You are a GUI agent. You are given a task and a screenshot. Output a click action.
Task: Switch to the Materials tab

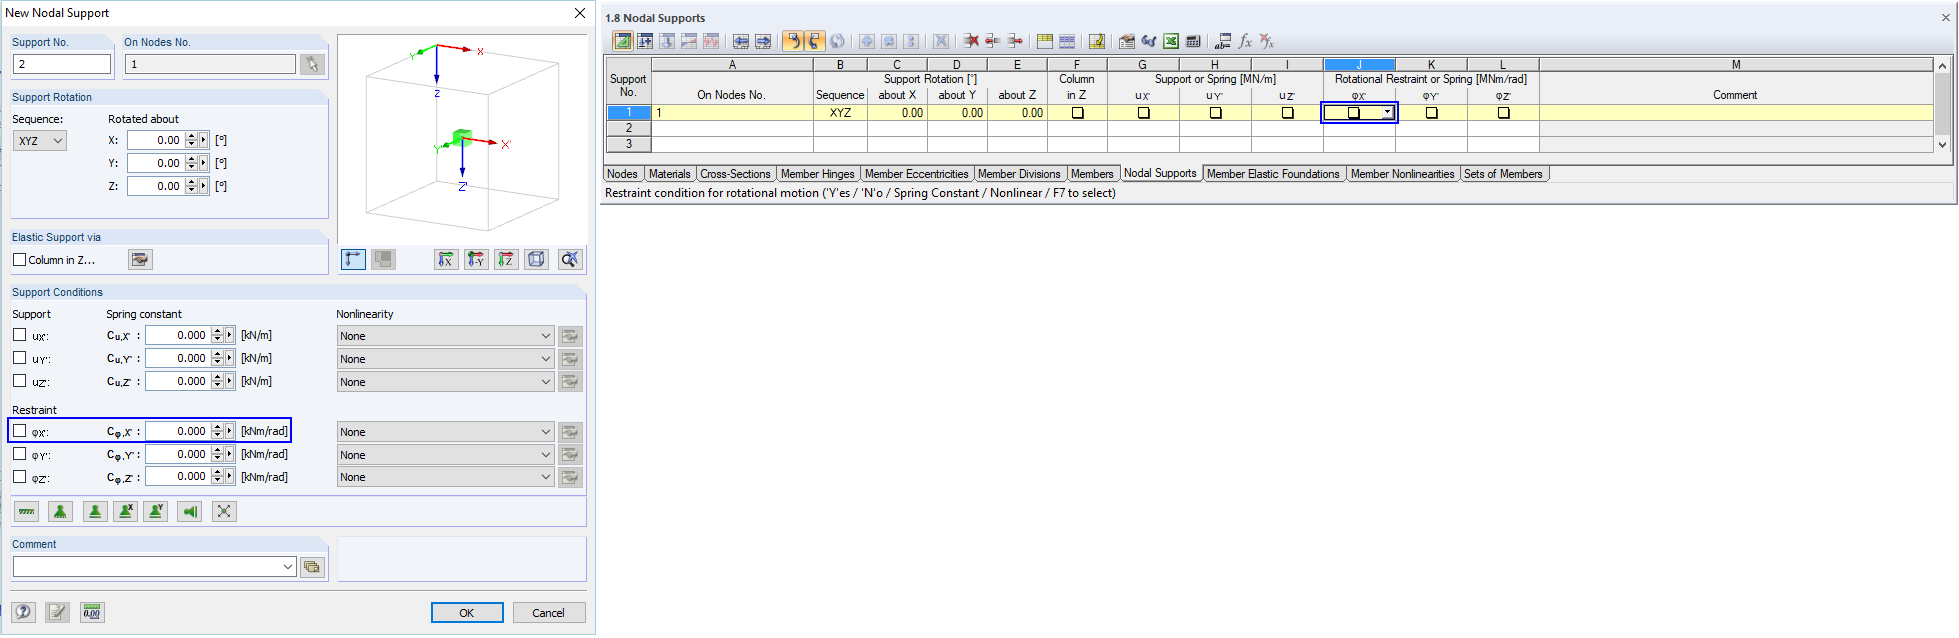tap(669, 174)
